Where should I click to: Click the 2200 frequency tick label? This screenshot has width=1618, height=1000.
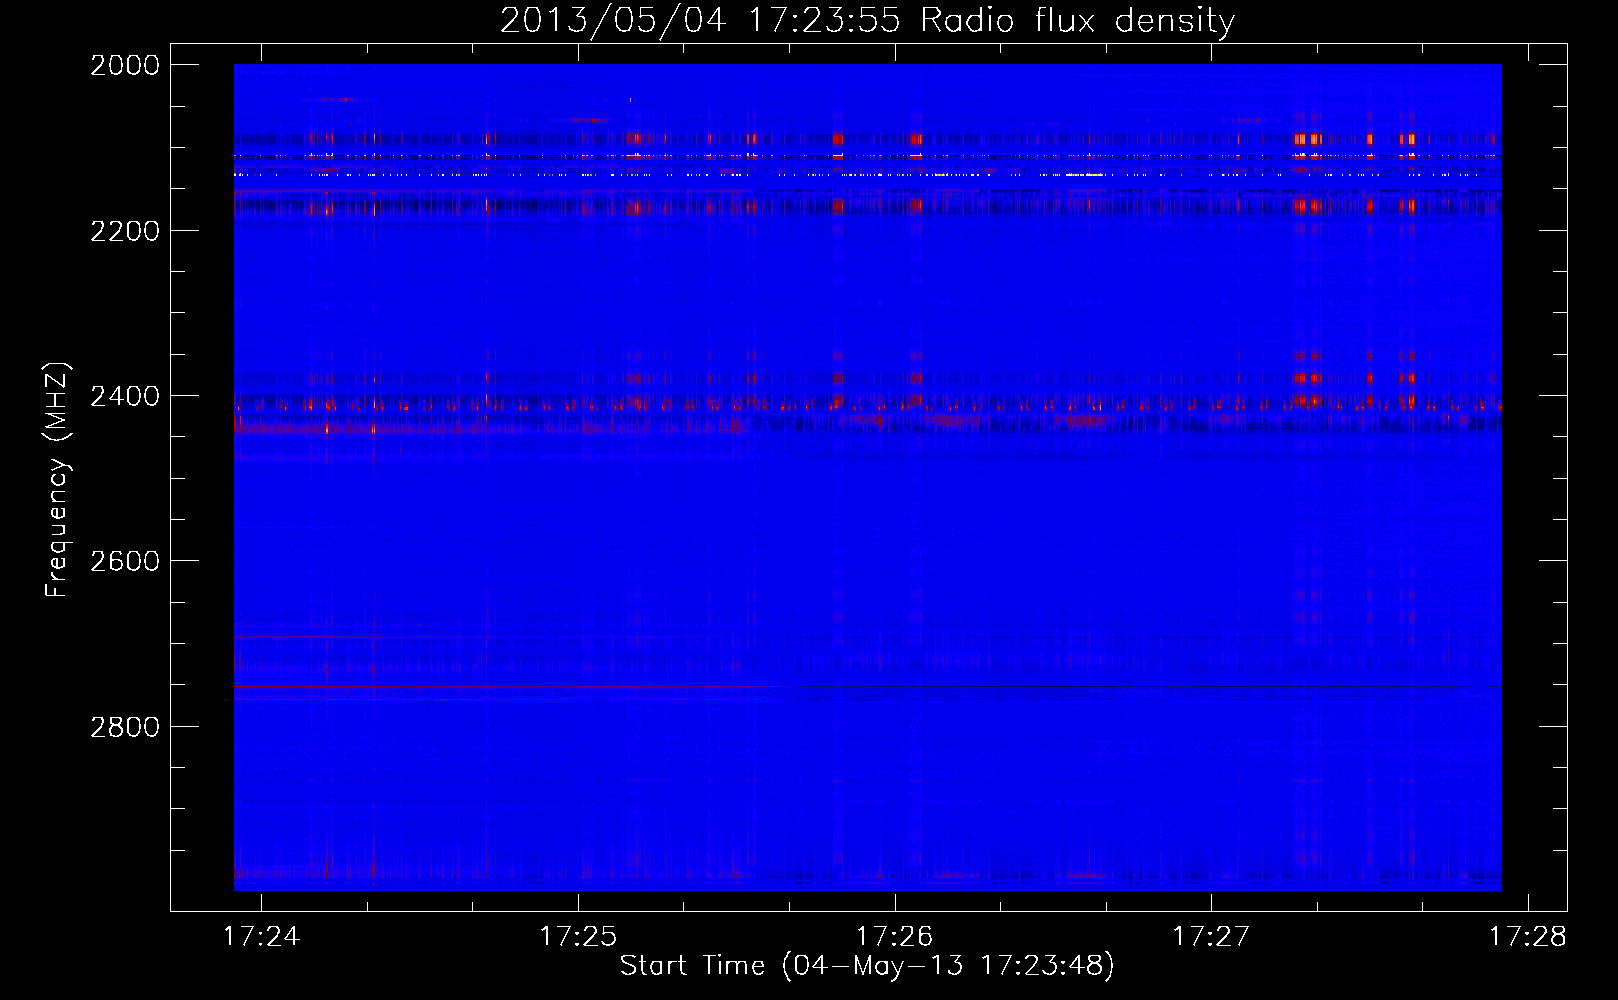(125, 231)
